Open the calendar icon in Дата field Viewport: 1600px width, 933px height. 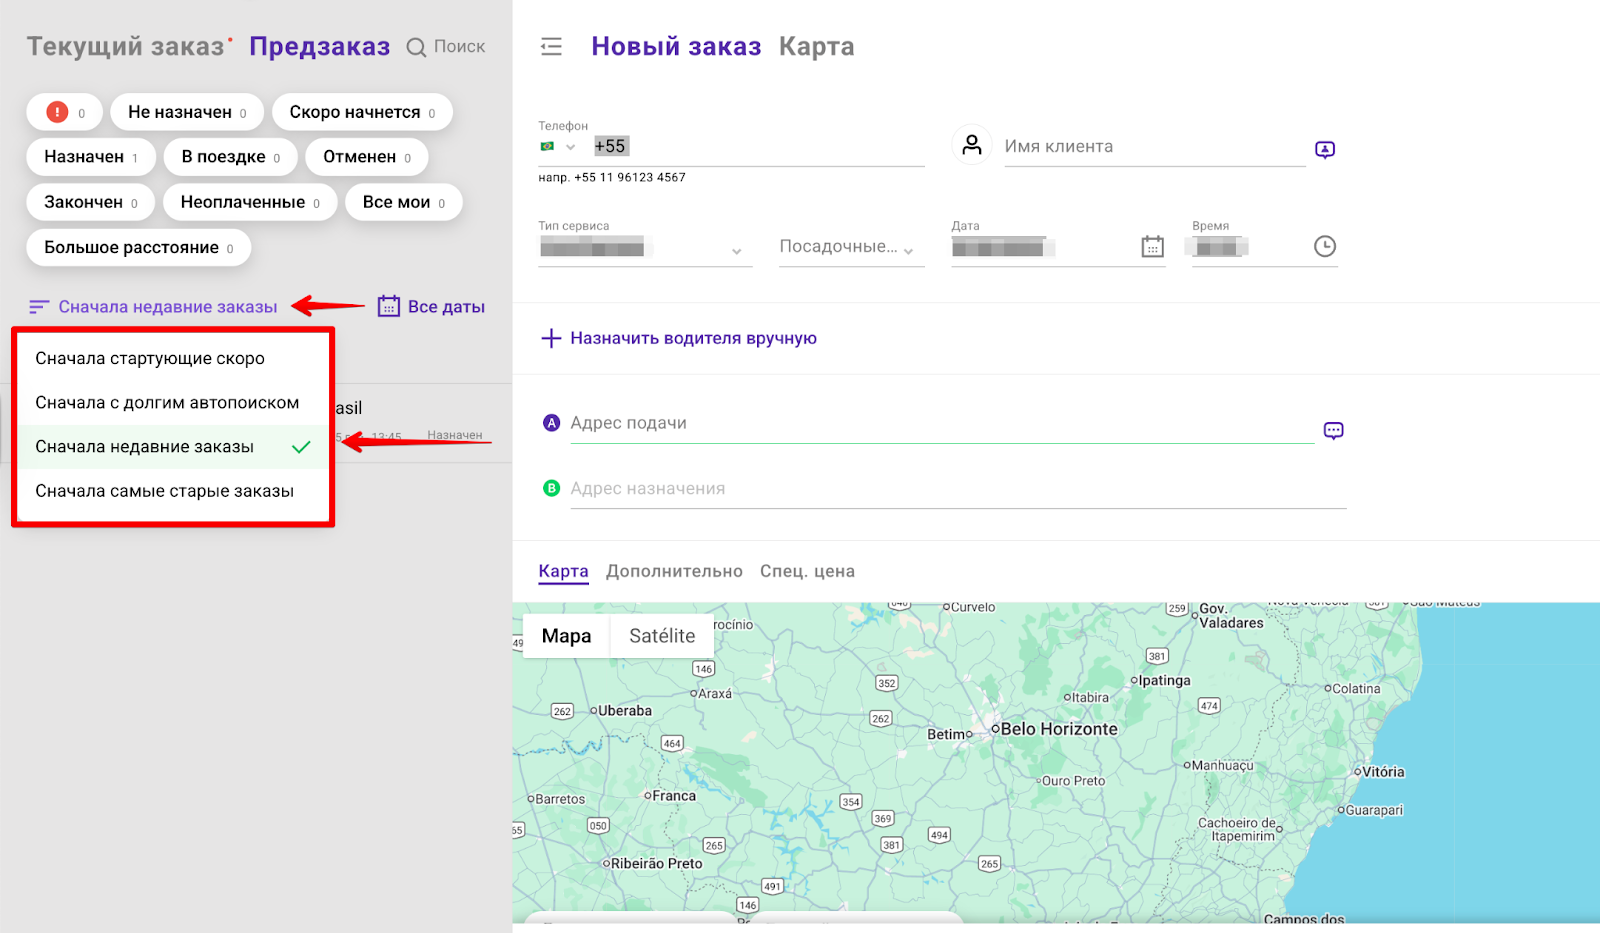1152,247
